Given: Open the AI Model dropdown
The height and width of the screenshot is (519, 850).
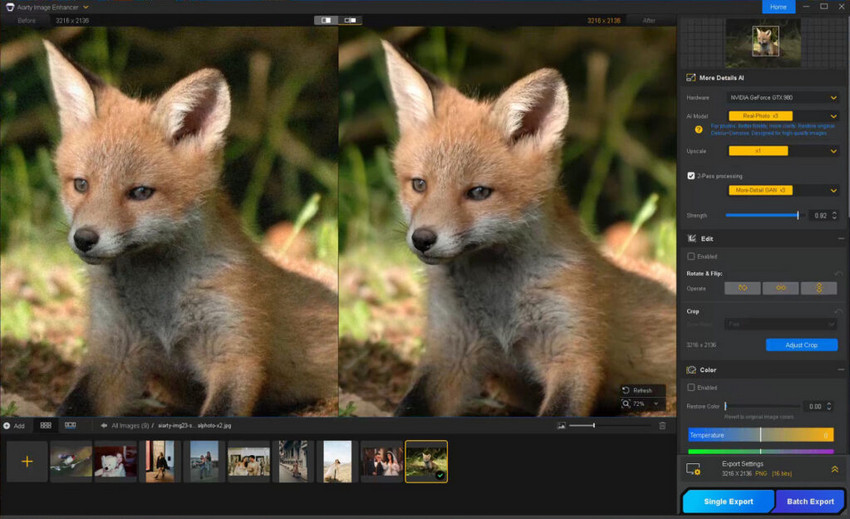Looking at the screenshot, I should coord(783,116).
